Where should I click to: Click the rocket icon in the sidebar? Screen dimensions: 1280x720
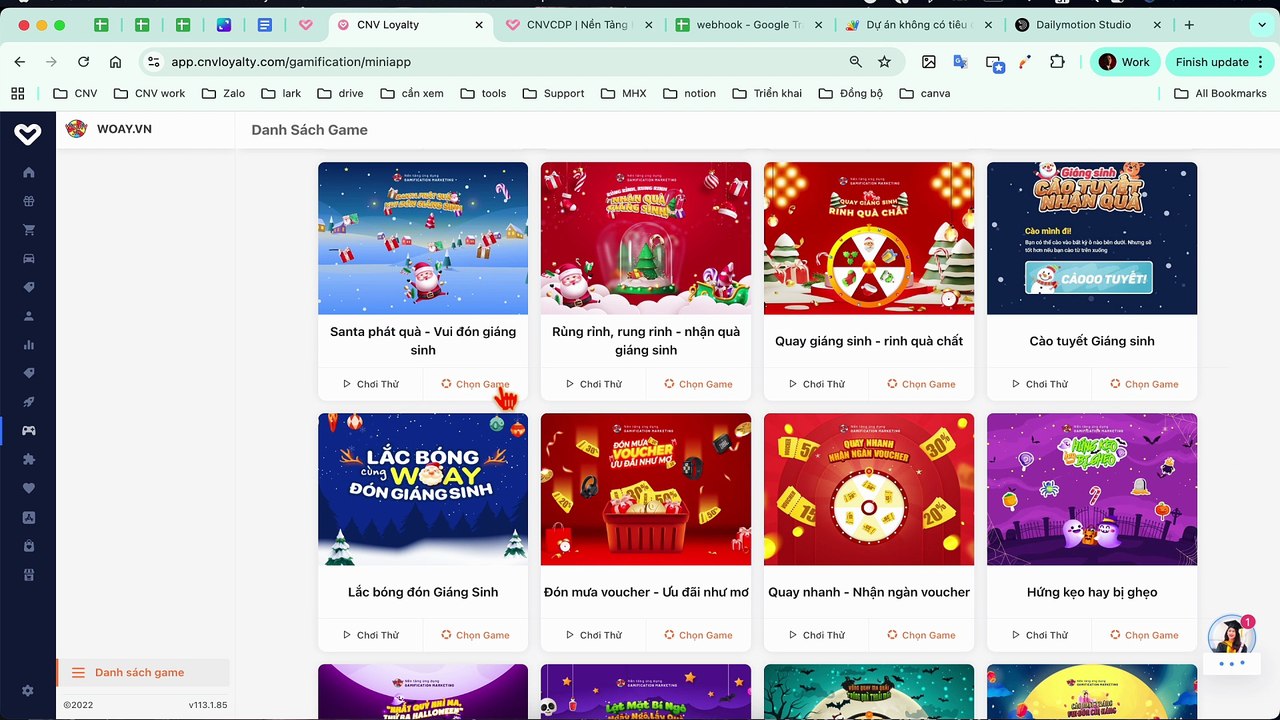coord(28,402)
